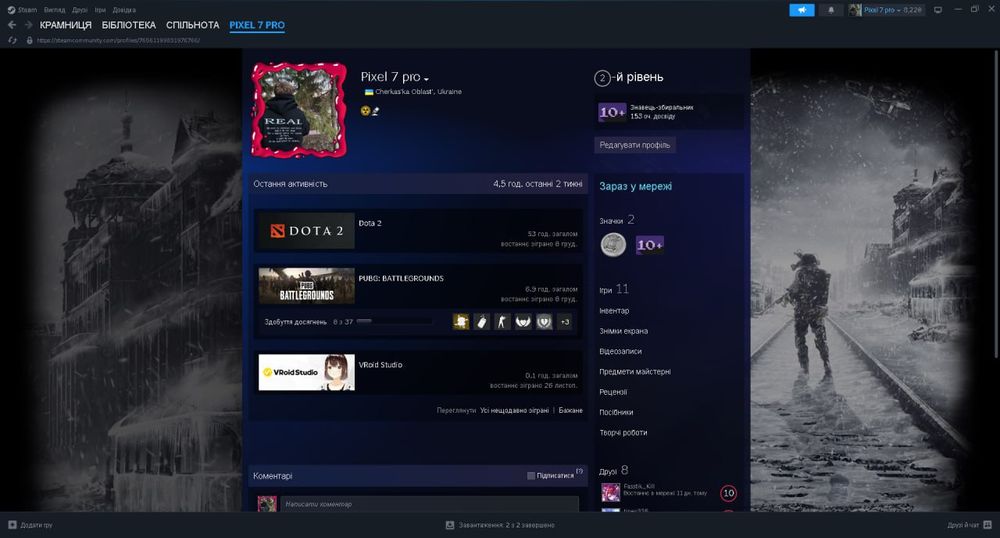The image size is (1000, 538).
Task: Click the forward navigation arrow
Action: [x=28, y=25]
